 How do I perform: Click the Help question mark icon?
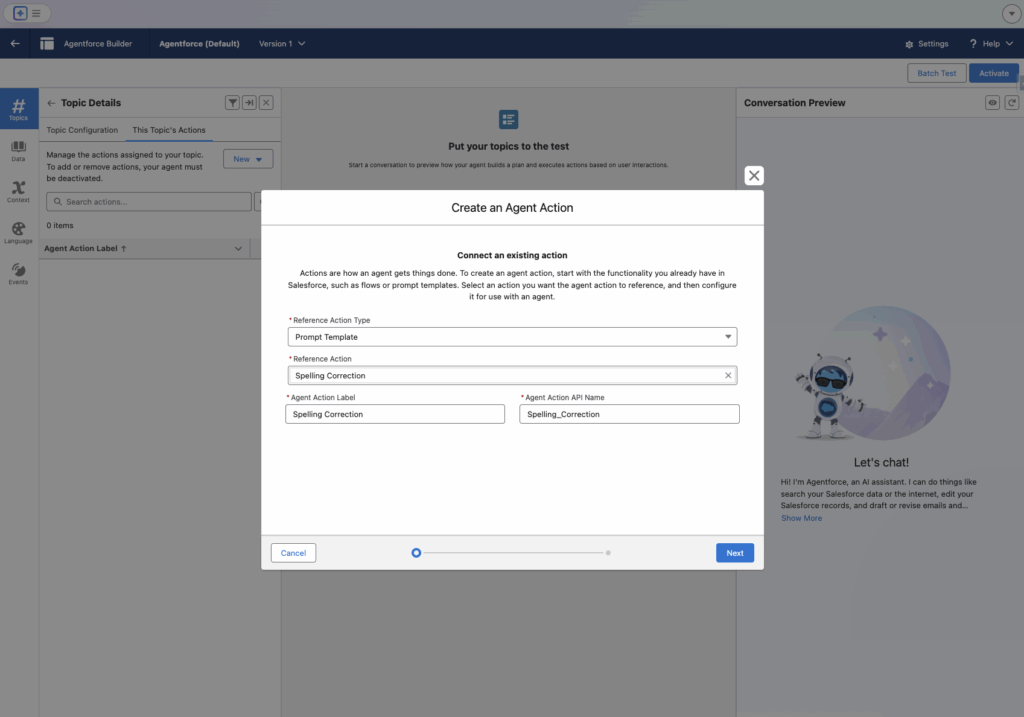(973, 44)
